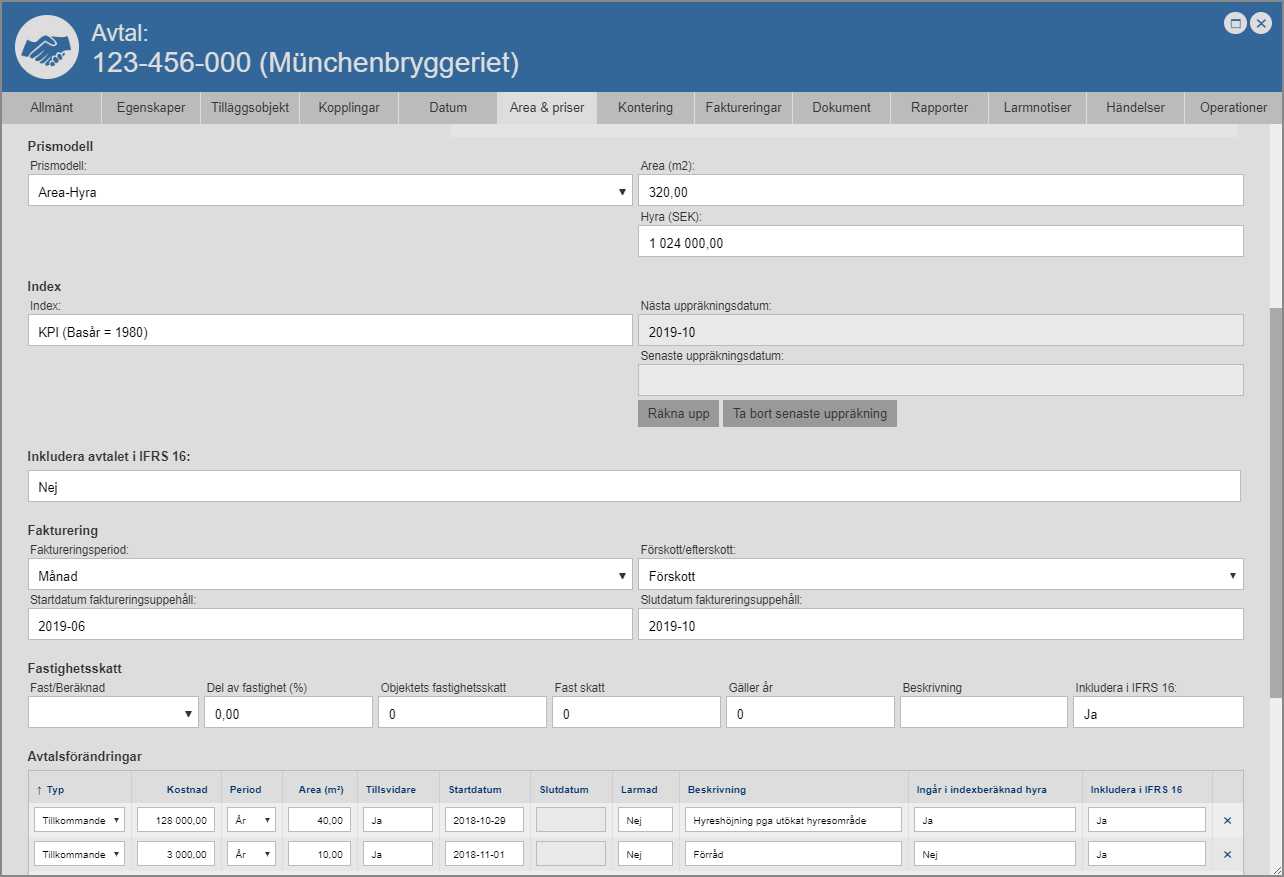Switch to the Kontering tab
This screenshot has height=877, width=1284.
click(645, 108)
